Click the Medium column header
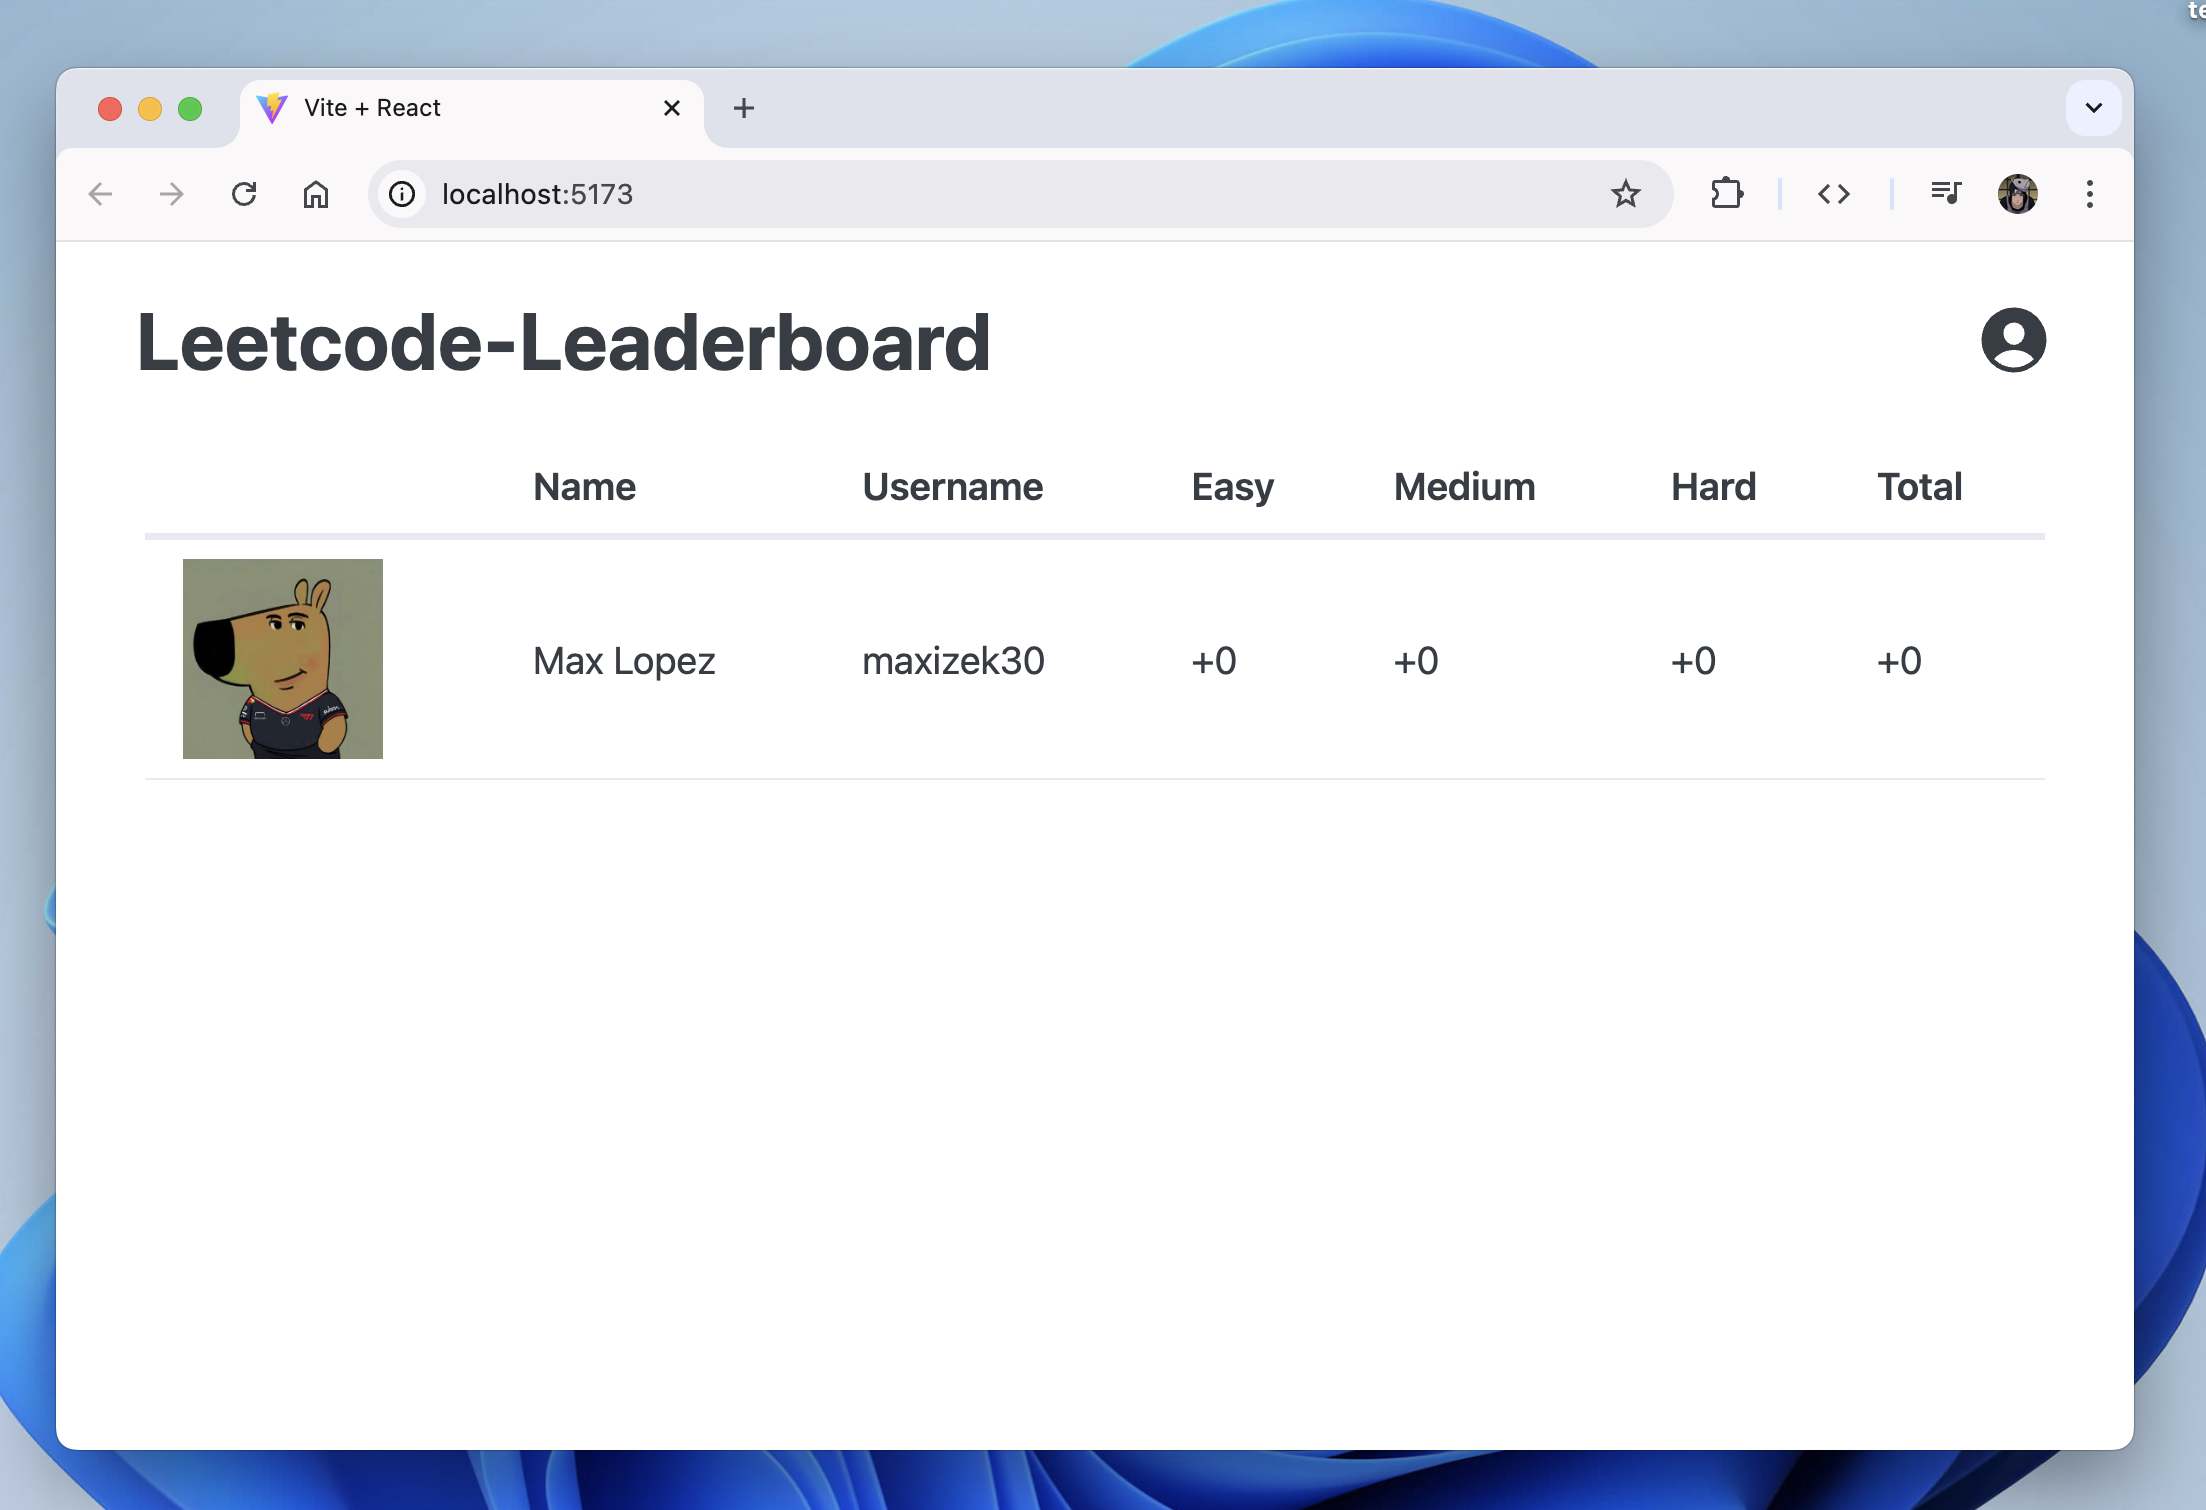 coord(1465,487)
